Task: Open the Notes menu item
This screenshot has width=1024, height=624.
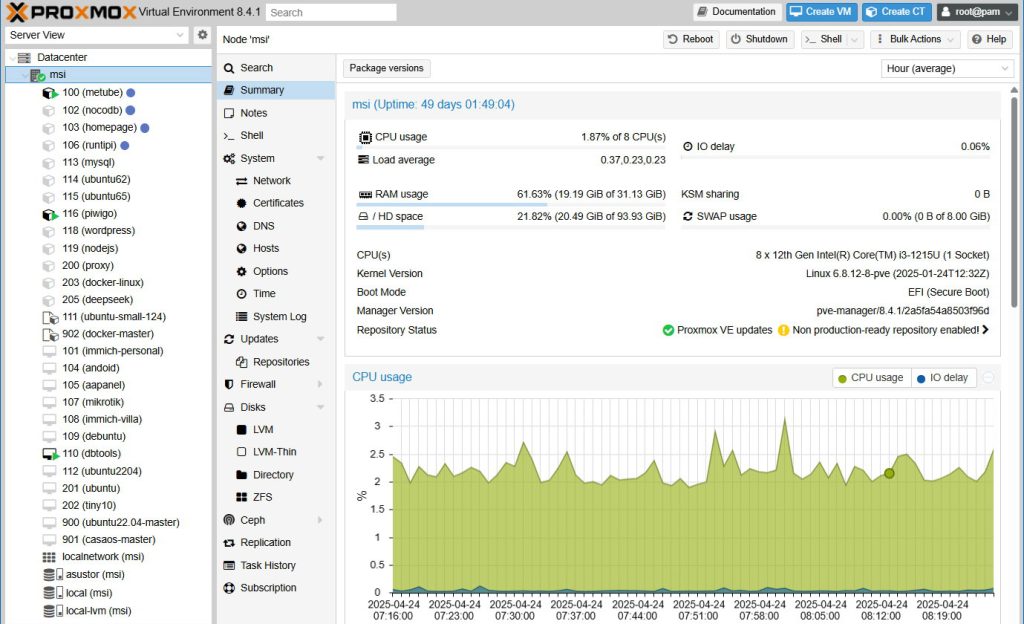Action: click(x=276, y=113)
